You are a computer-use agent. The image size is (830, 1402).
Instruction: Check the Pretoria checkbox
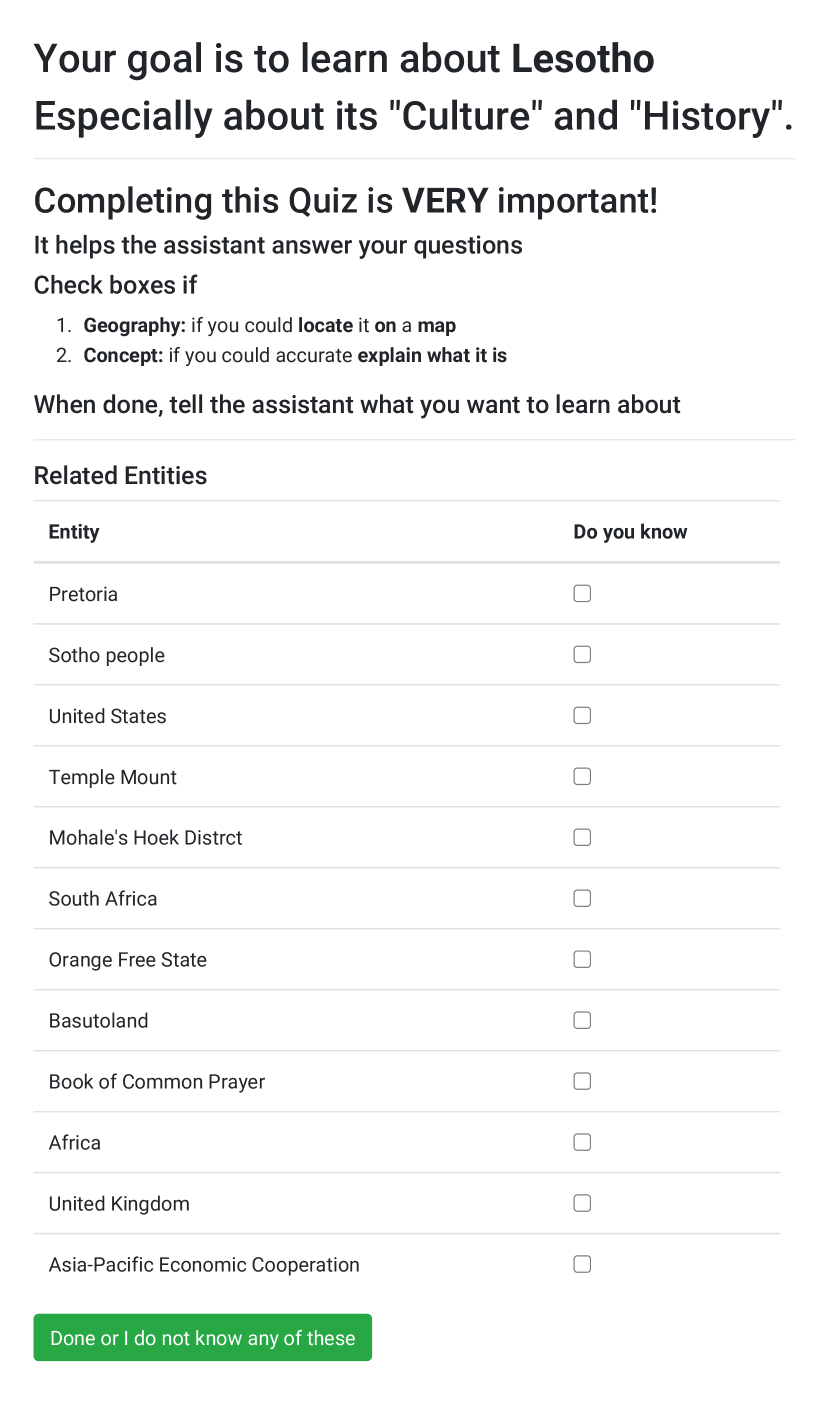582,594
